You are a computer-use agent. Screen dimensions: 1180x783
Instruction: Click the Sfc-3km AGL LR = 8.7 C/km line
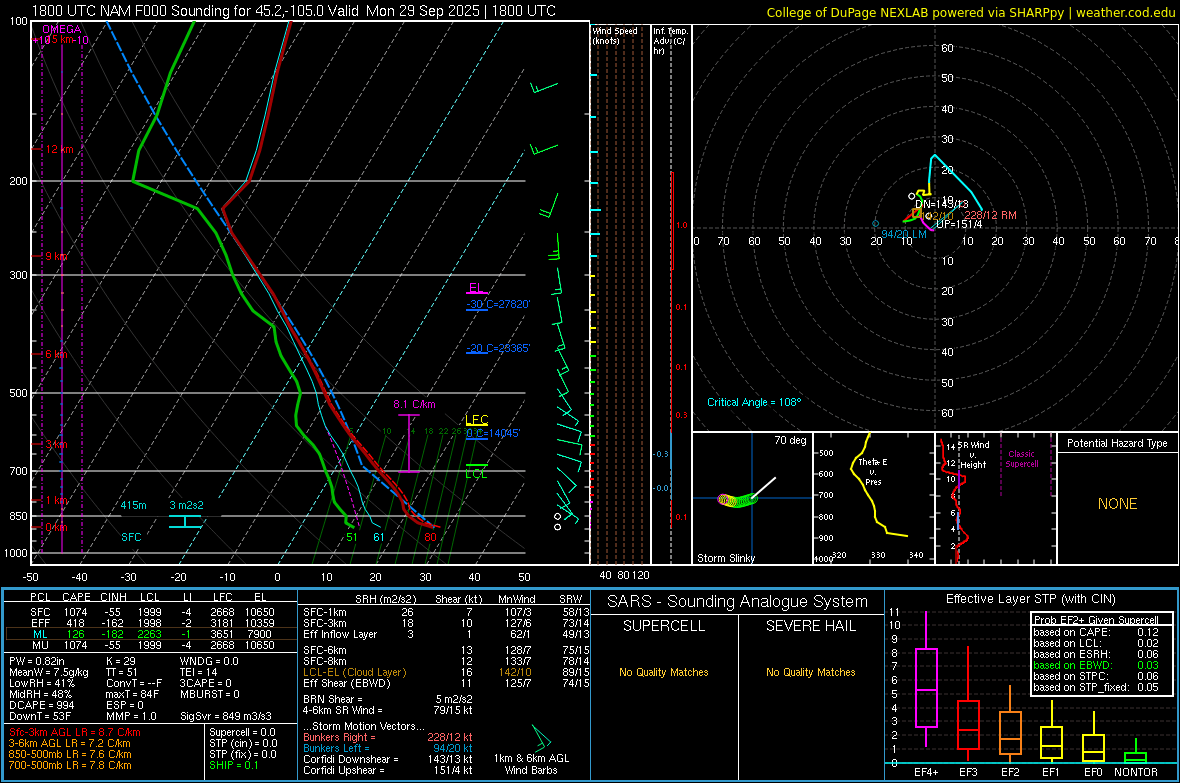[75, 732]
